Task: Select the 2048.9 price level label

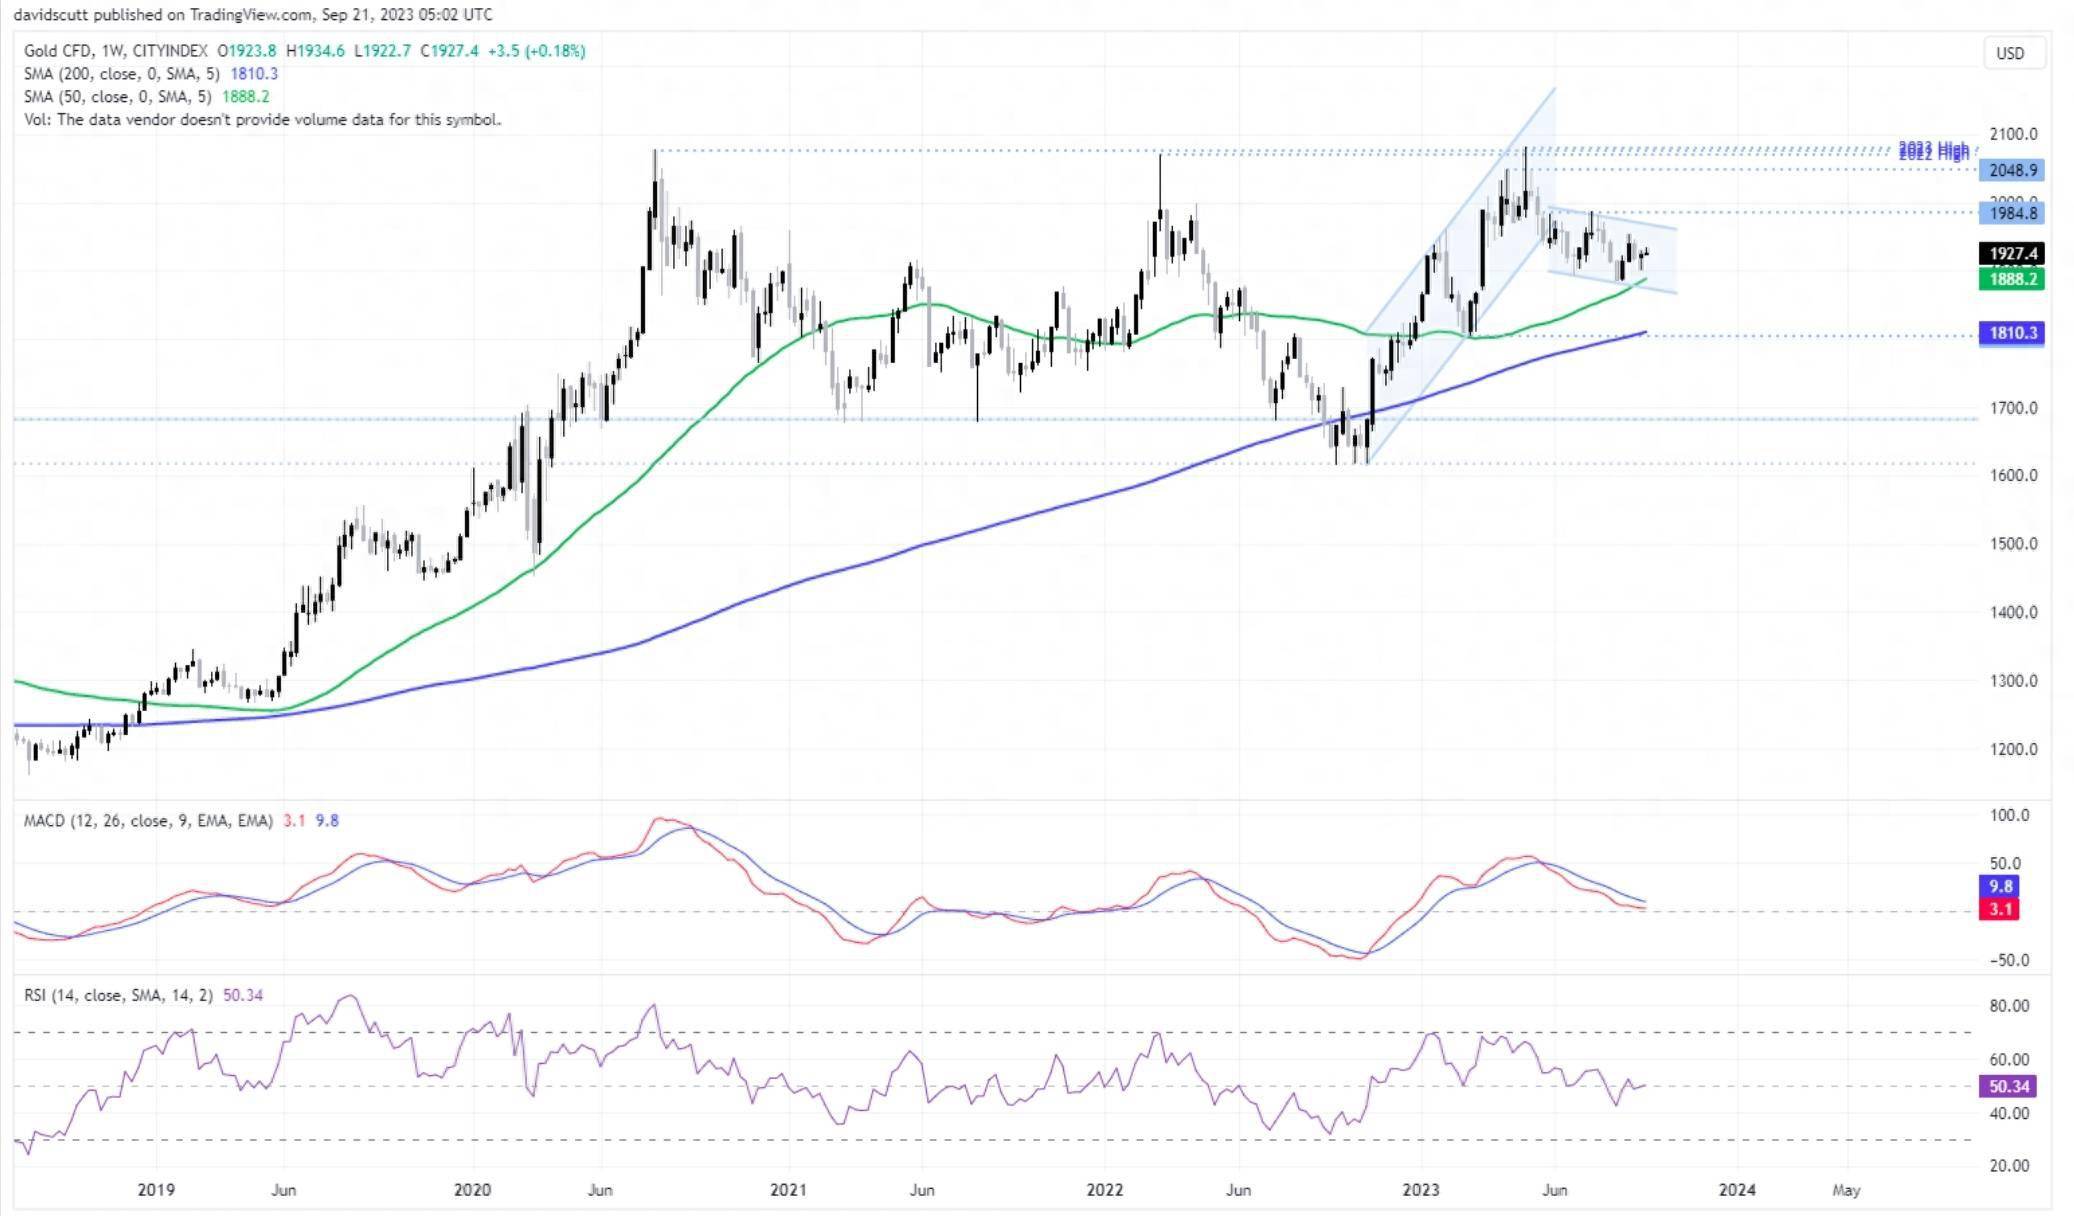Action: pos(2012,170)
